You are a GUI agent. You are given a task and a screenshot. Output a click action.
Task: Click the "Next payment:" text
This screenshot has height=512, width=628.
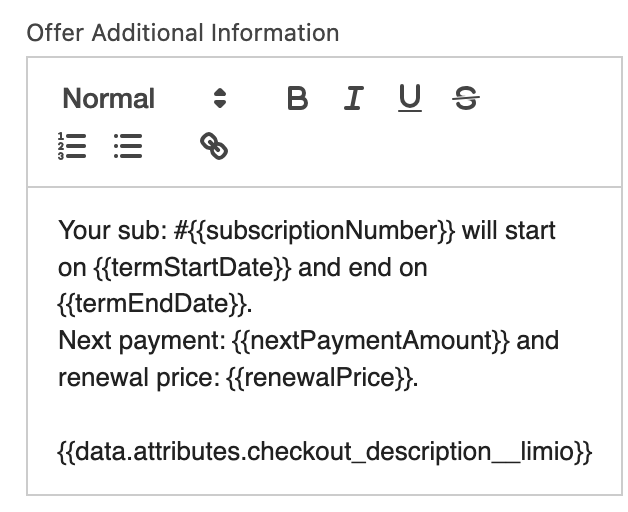click(125, 341)
